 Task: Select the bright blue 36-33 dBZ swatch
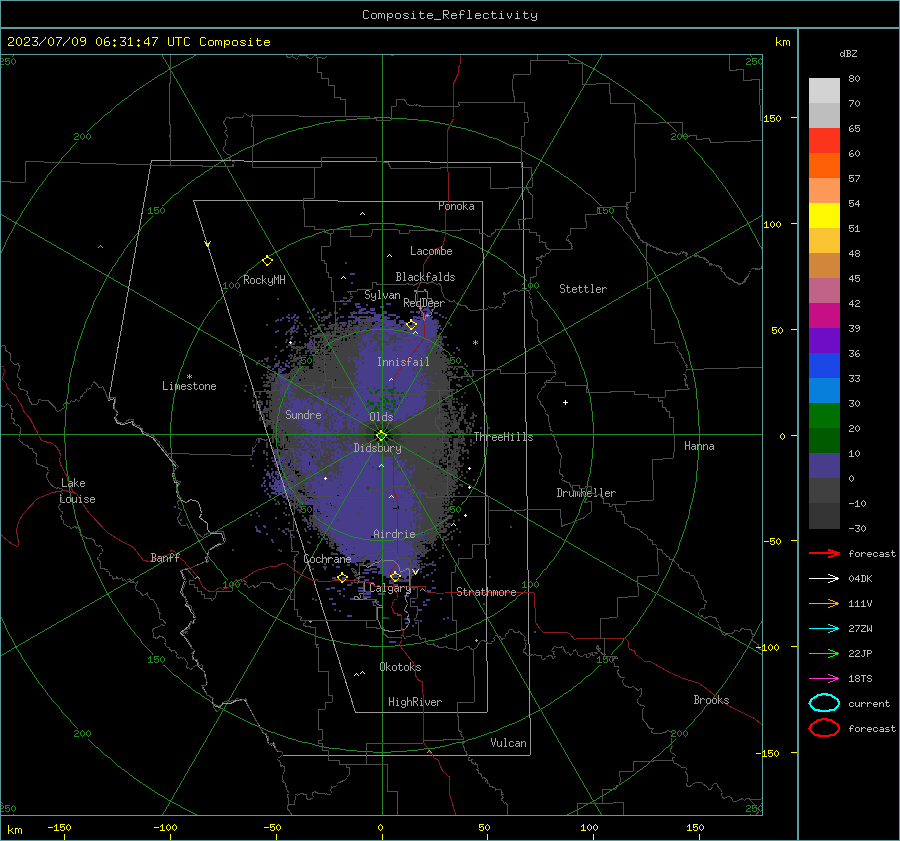[x=824, y=366]
